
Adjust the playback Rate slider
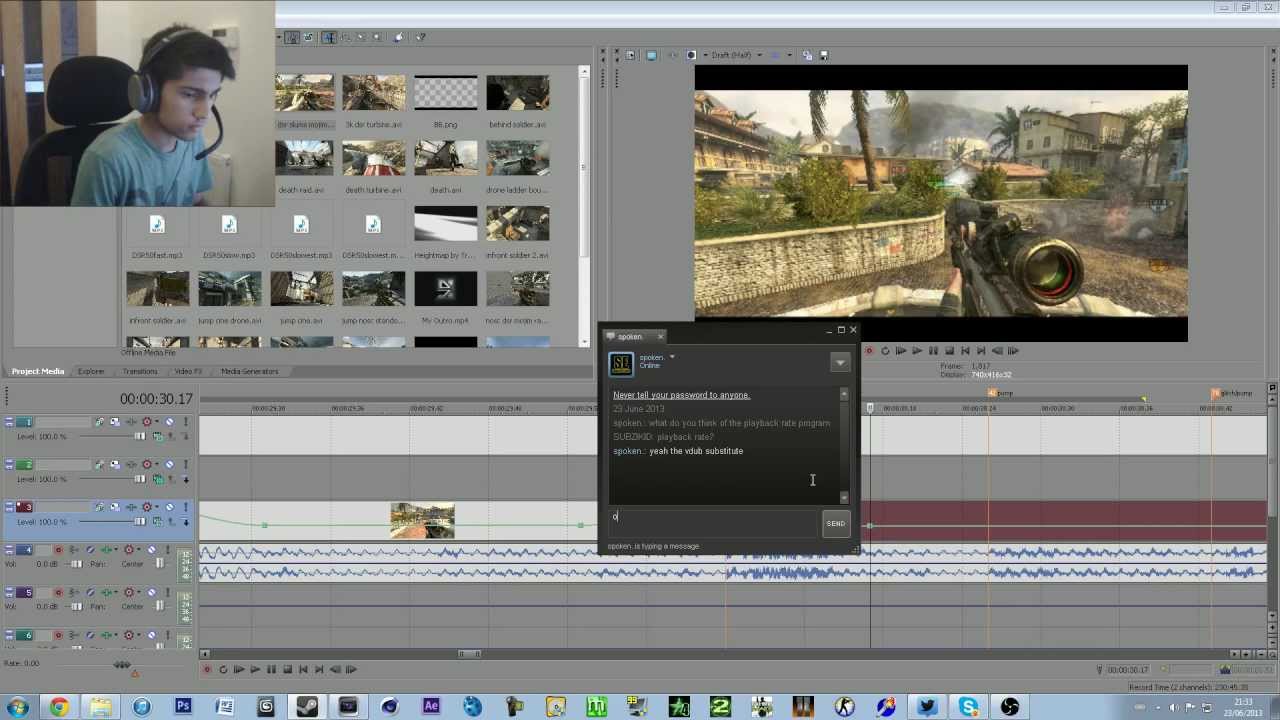122,664
